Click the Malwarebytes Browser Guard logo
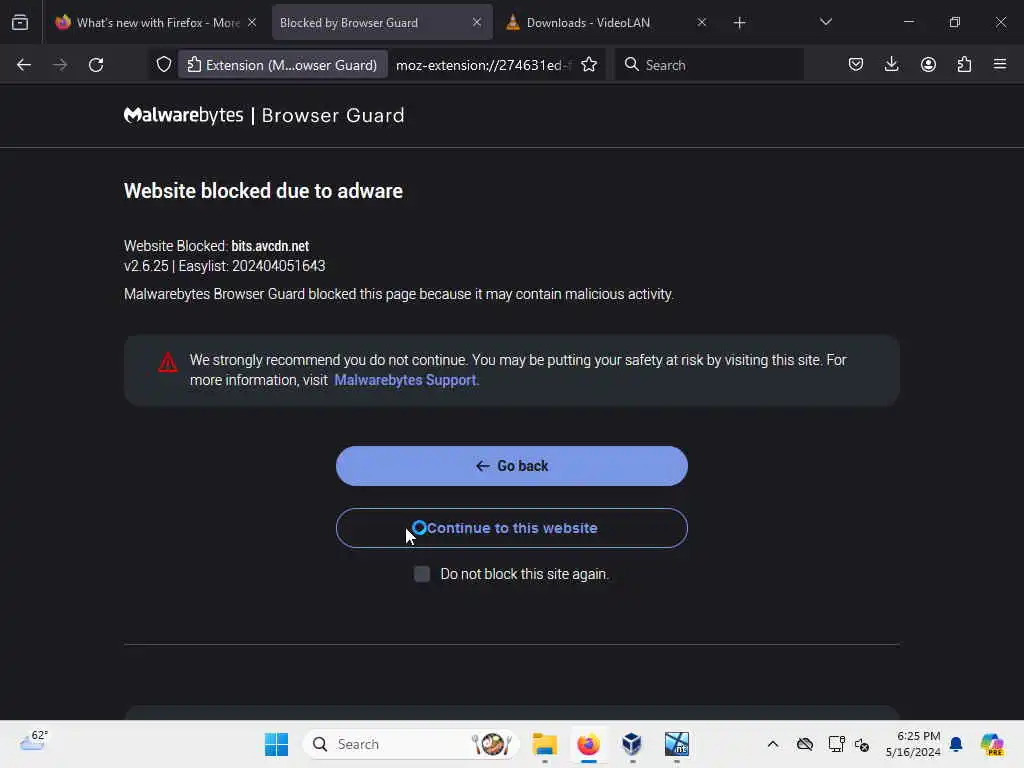Viewport: 1024px width, 768px height. pos(264,116)
